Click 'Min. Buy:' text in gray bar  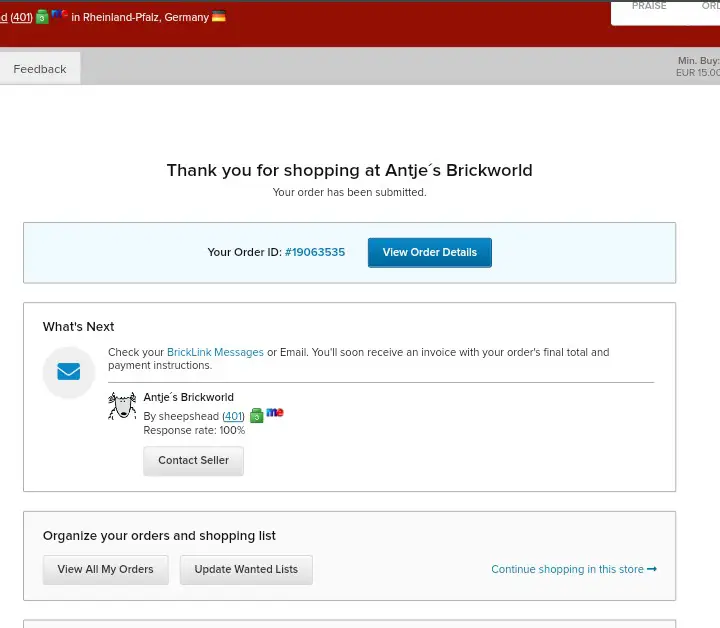pos(698,61)
